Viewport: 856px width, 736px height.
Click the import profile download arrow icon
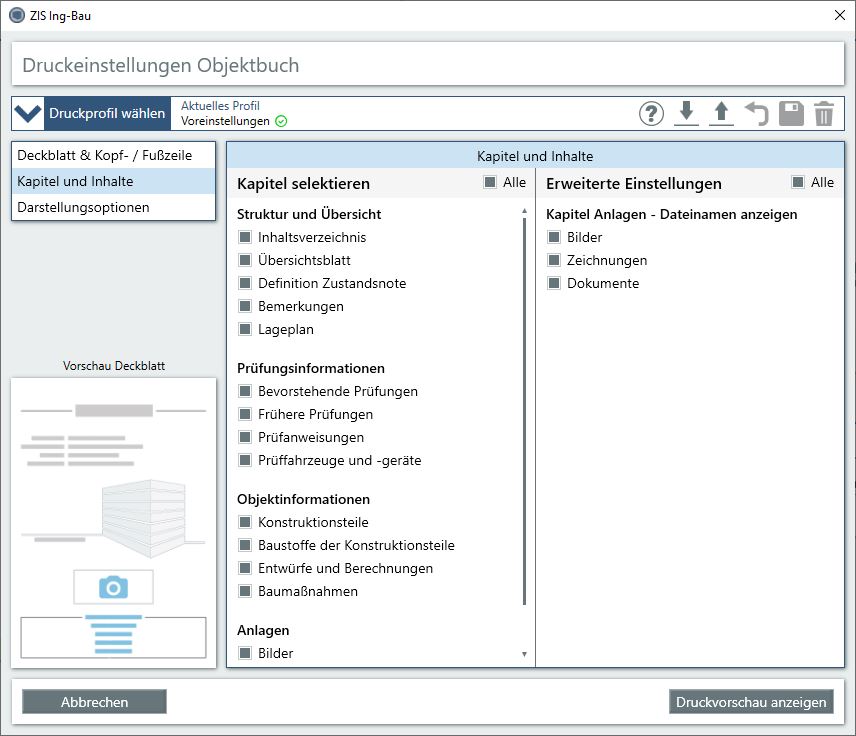tap(686, 114)
